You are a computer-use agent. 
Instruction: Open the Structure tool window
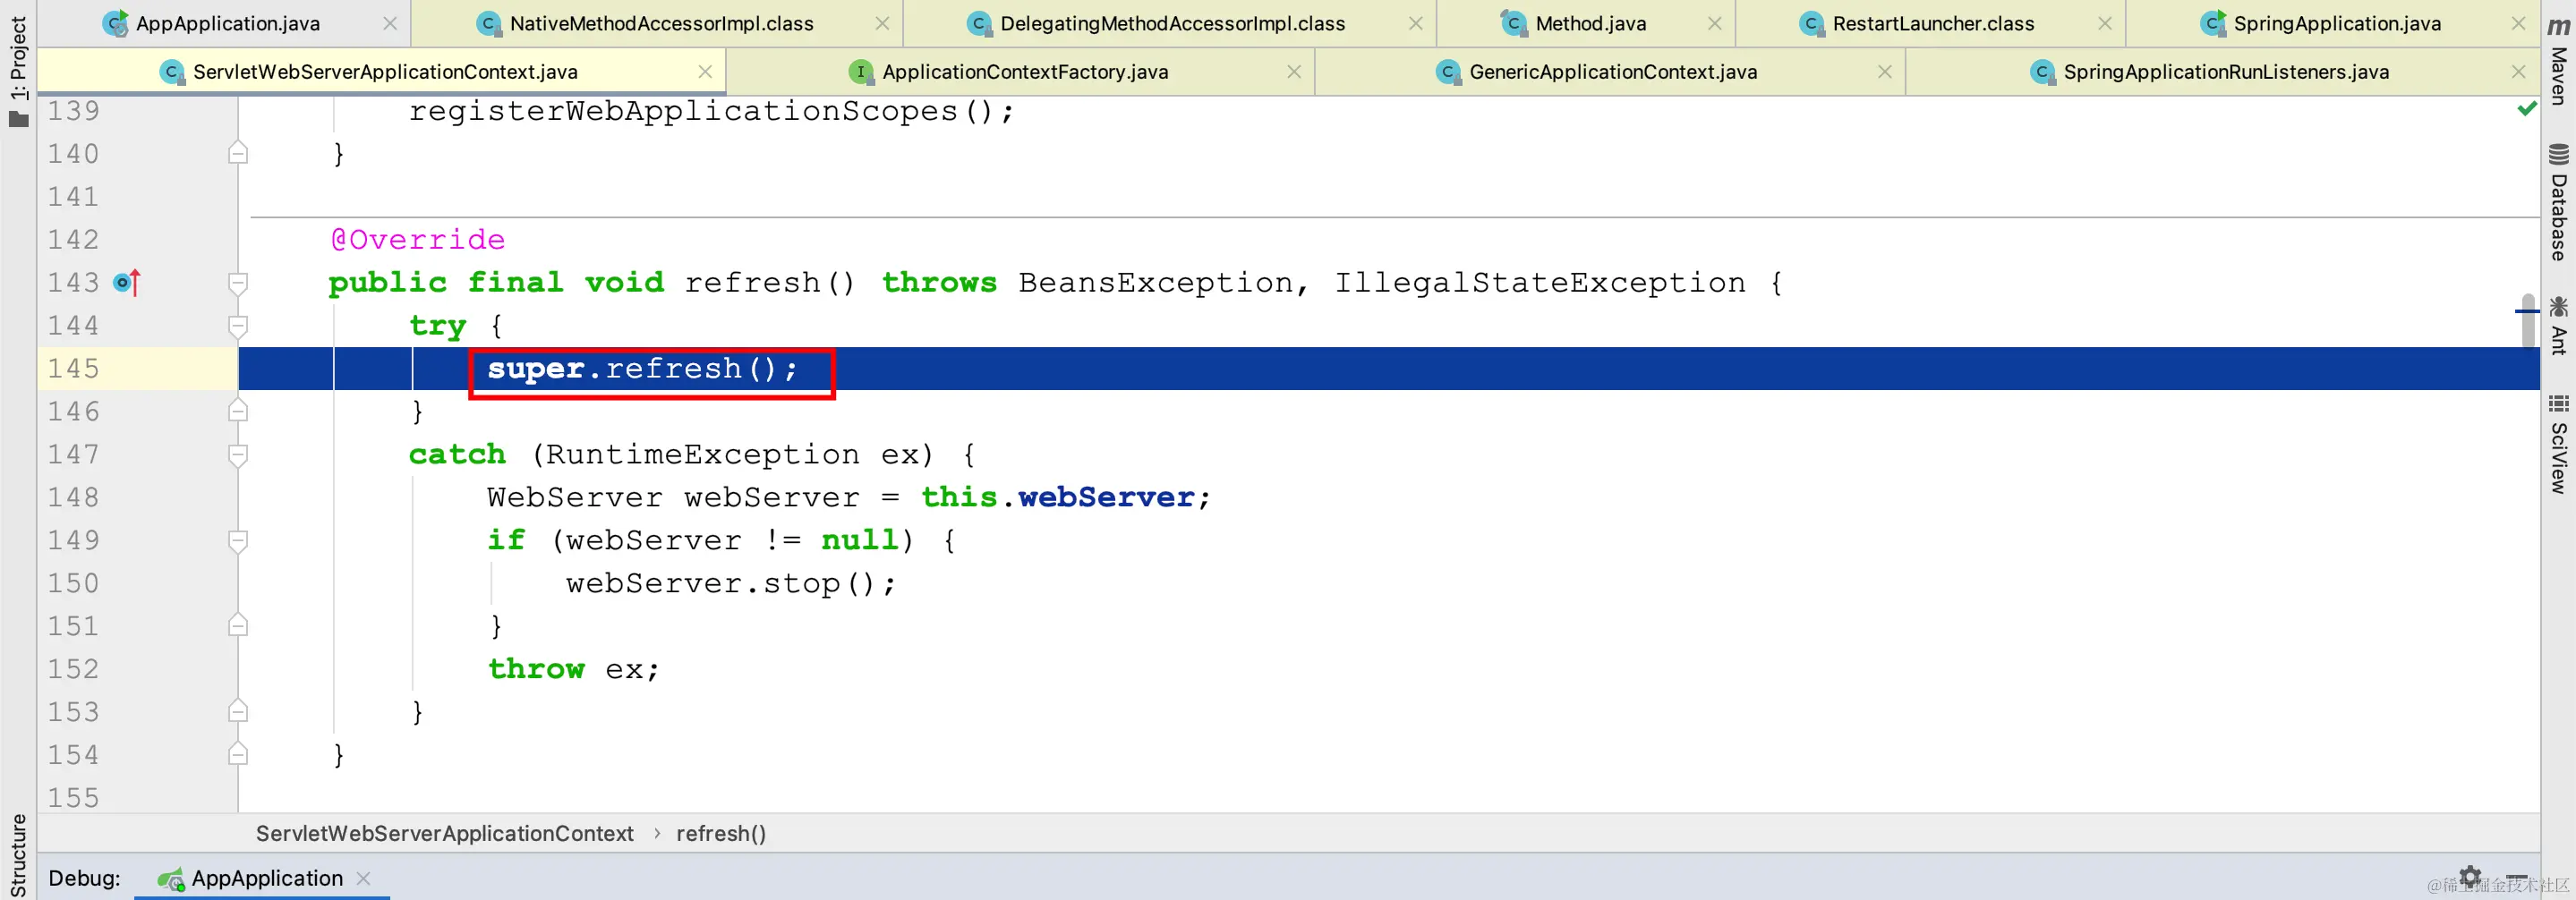(x=18, y=855)
